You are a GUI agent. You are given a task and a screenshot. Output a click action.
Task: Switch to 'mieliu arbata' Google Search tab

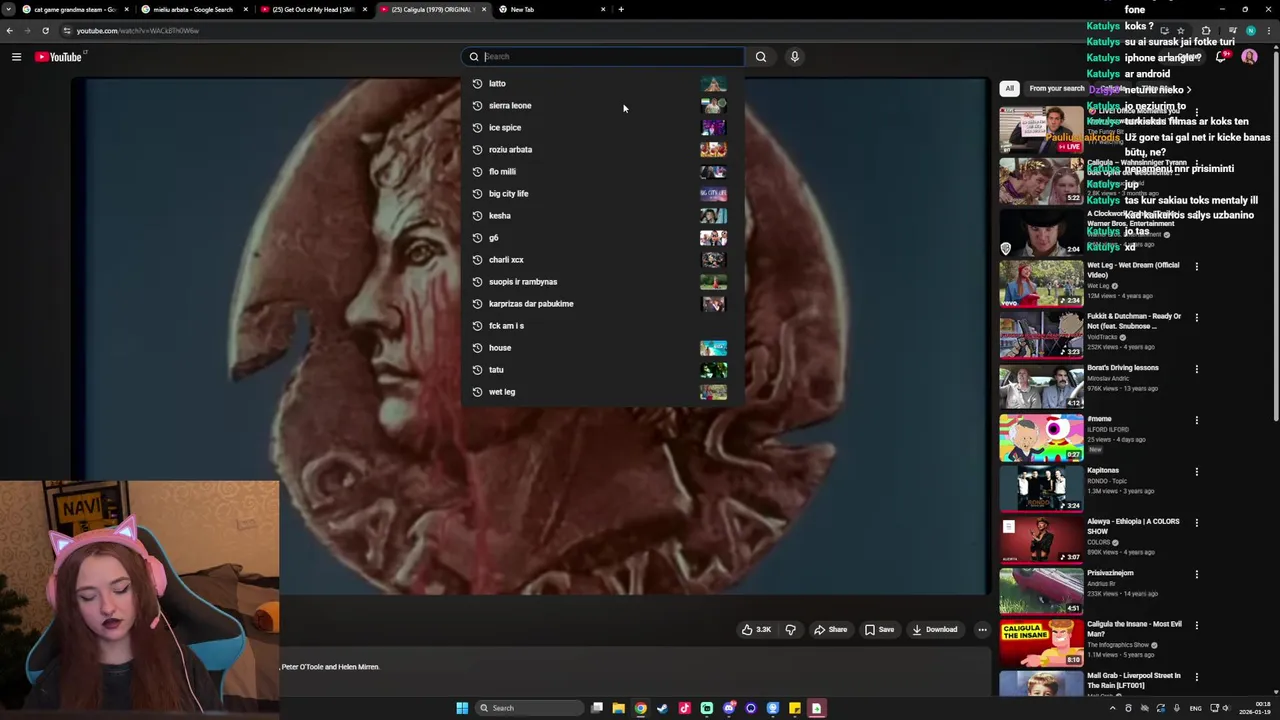tap(193, 9)
